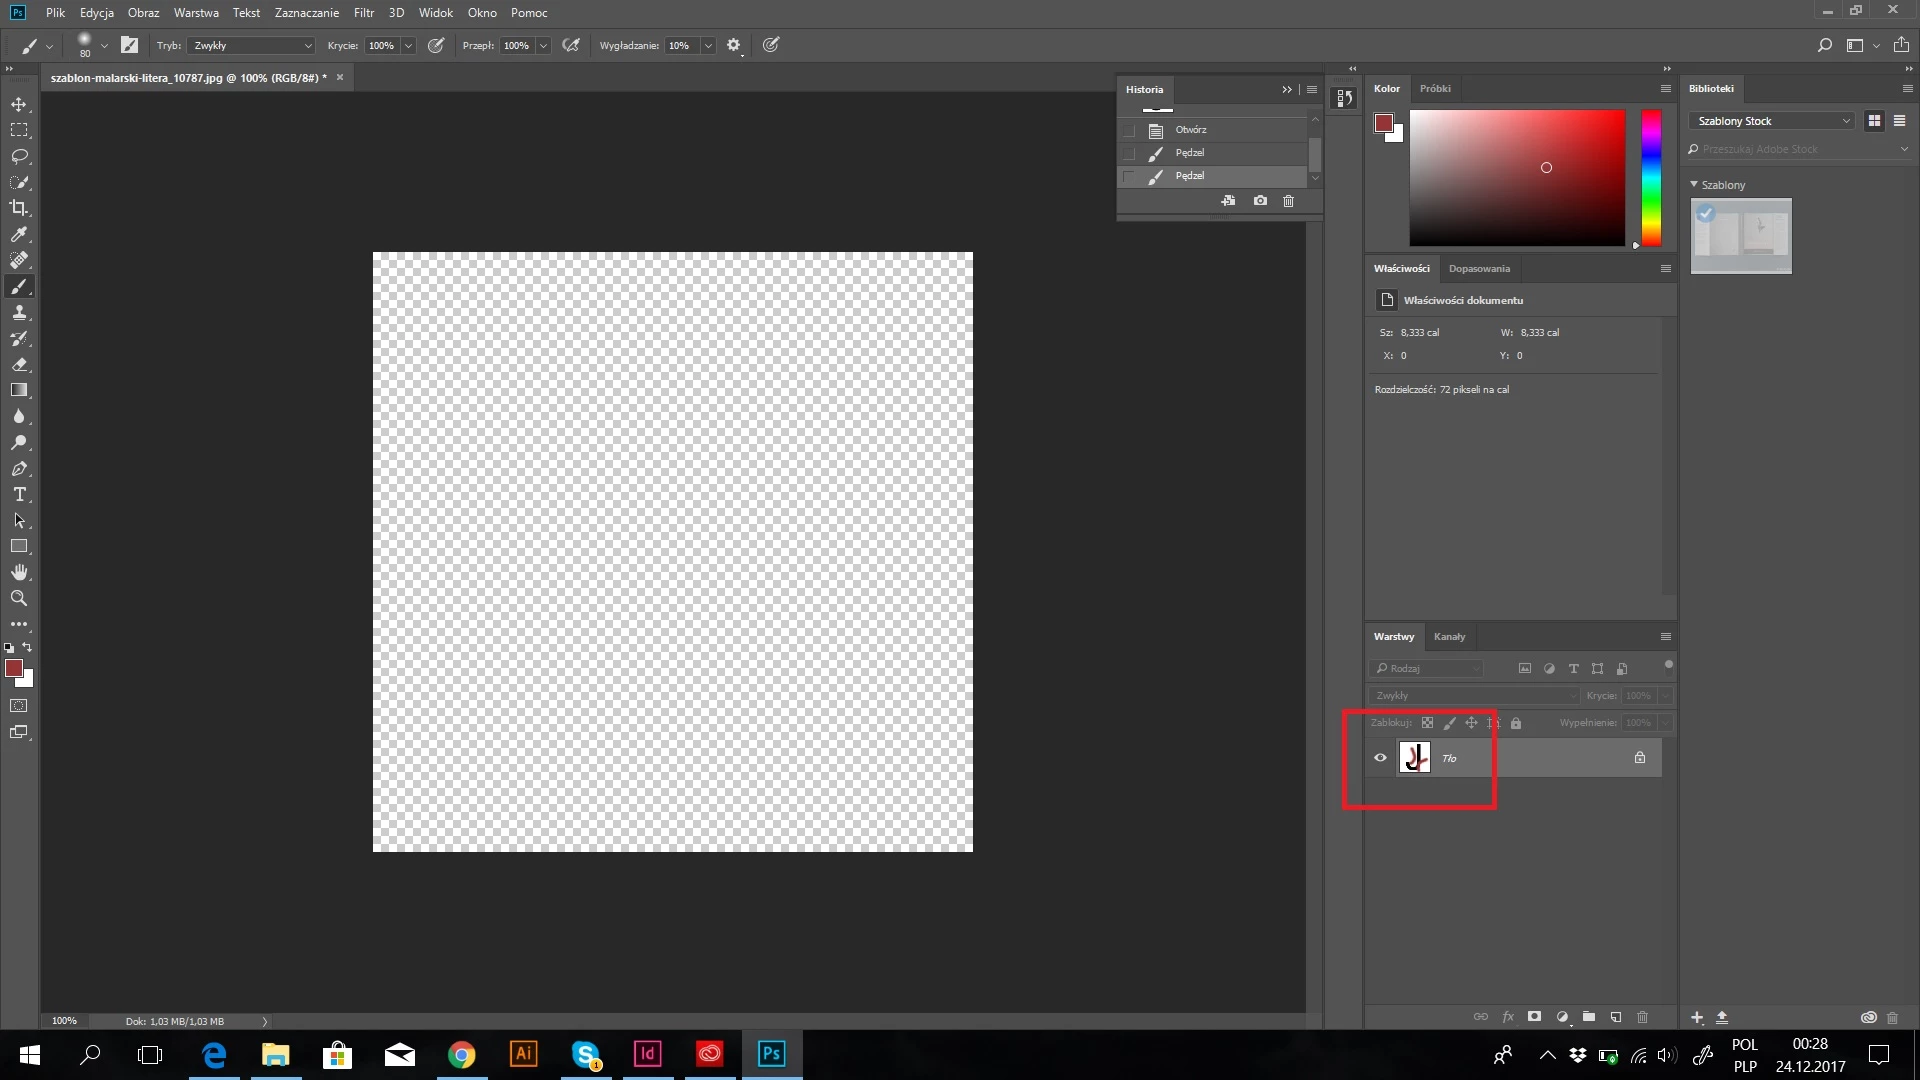Select the Eraser tool
This screenshot has height=1080, width=1920.
pos(19,364)
